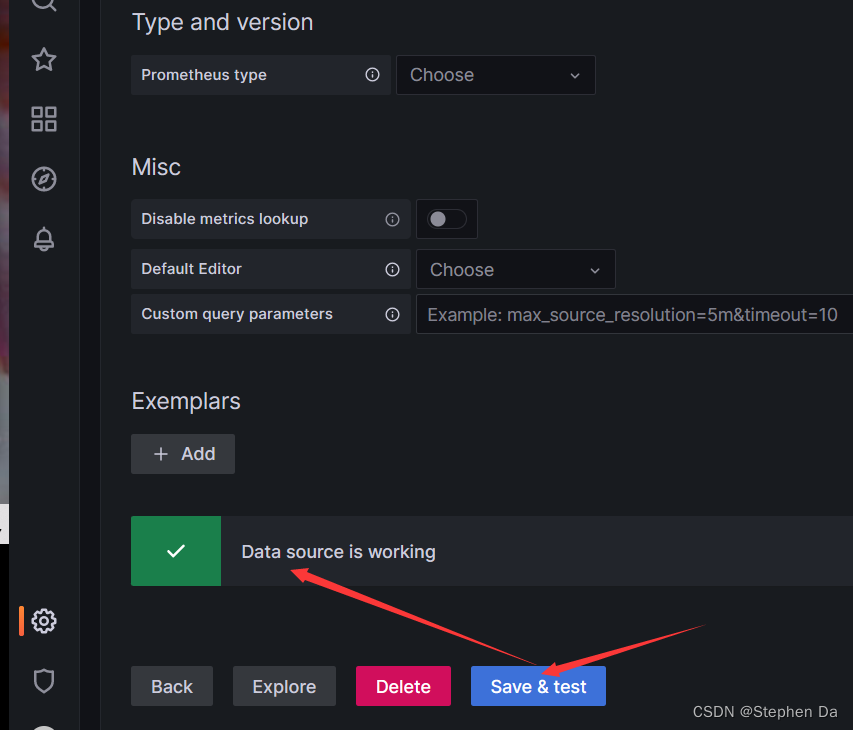Open Dashboards via the four-squares icon

pyautogui.click(x=44, y=119)
